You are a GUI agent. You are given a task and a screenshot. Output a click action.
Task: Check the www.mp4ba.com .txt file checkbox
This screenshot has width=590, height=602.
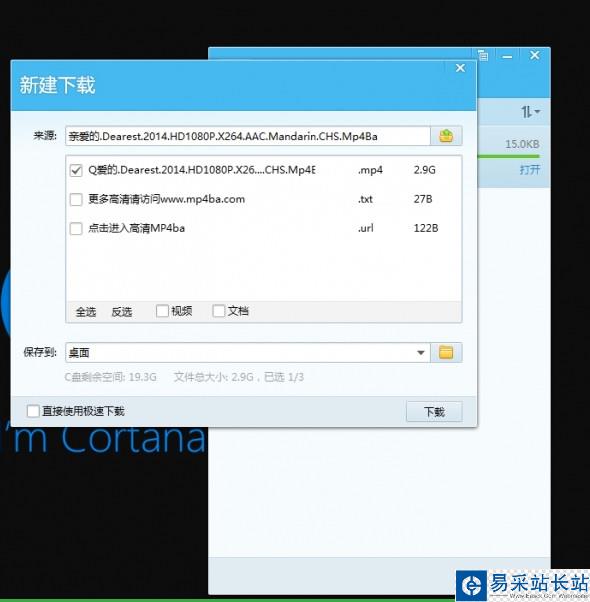(76, 199)
